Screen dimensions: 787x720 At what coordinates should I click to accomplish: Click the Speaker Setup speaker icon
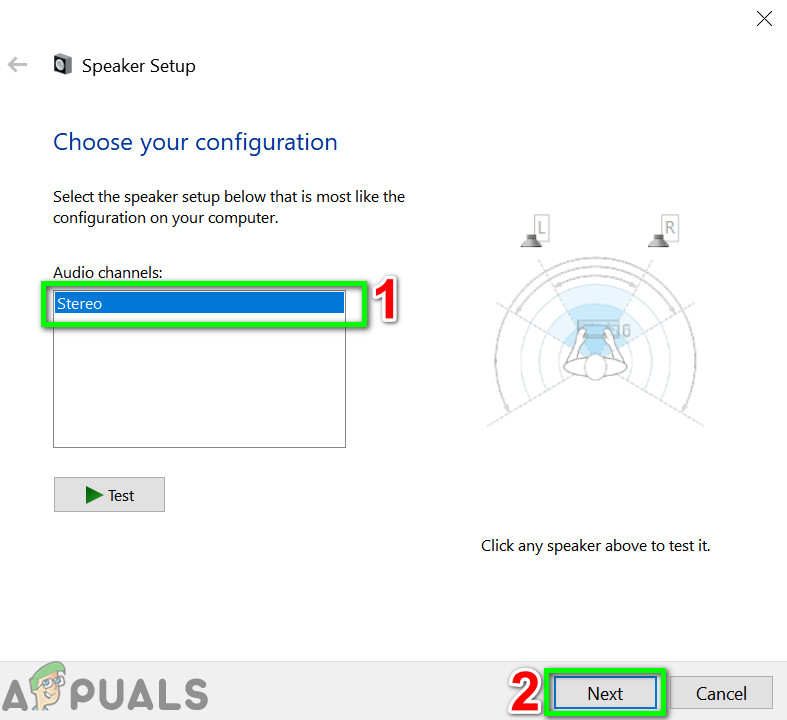coord(63,65)
